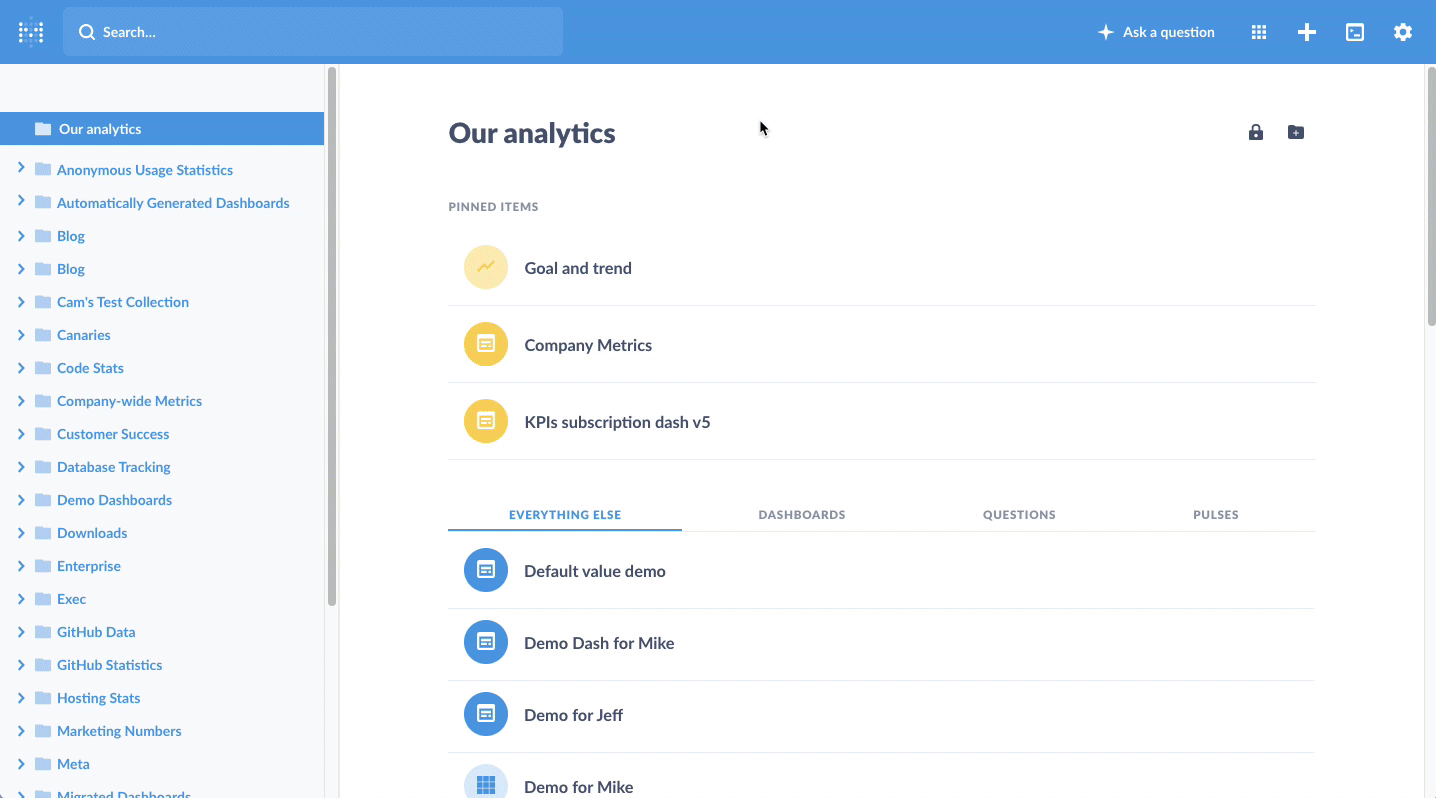Click the magnifier icon in search bar
The image size is (1436, 798).
pos(88,31)
